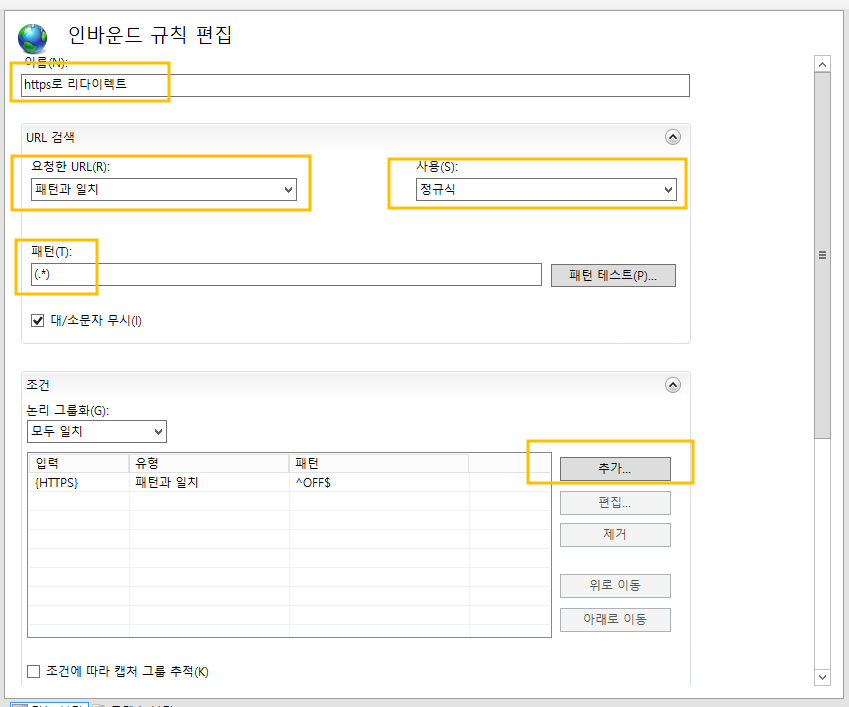849x707 pixels.
Task: Collapse the URL 검색 section chevron
Action: click(x=672, y=137)
